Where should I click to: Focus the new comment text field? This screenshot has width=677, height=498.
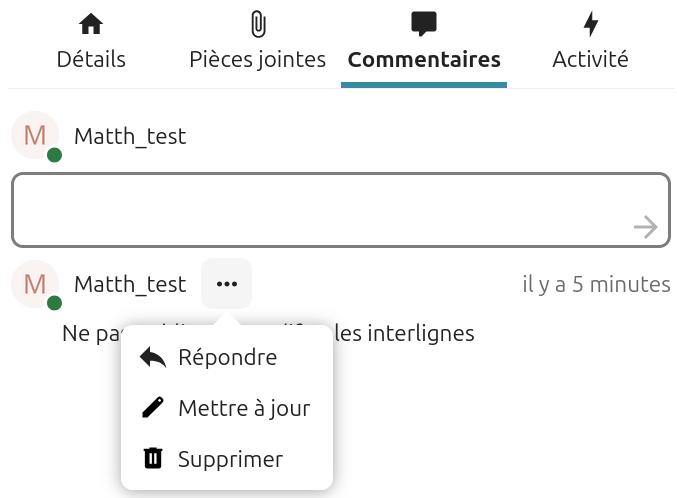pyautogui.click(x=320, y=210)
